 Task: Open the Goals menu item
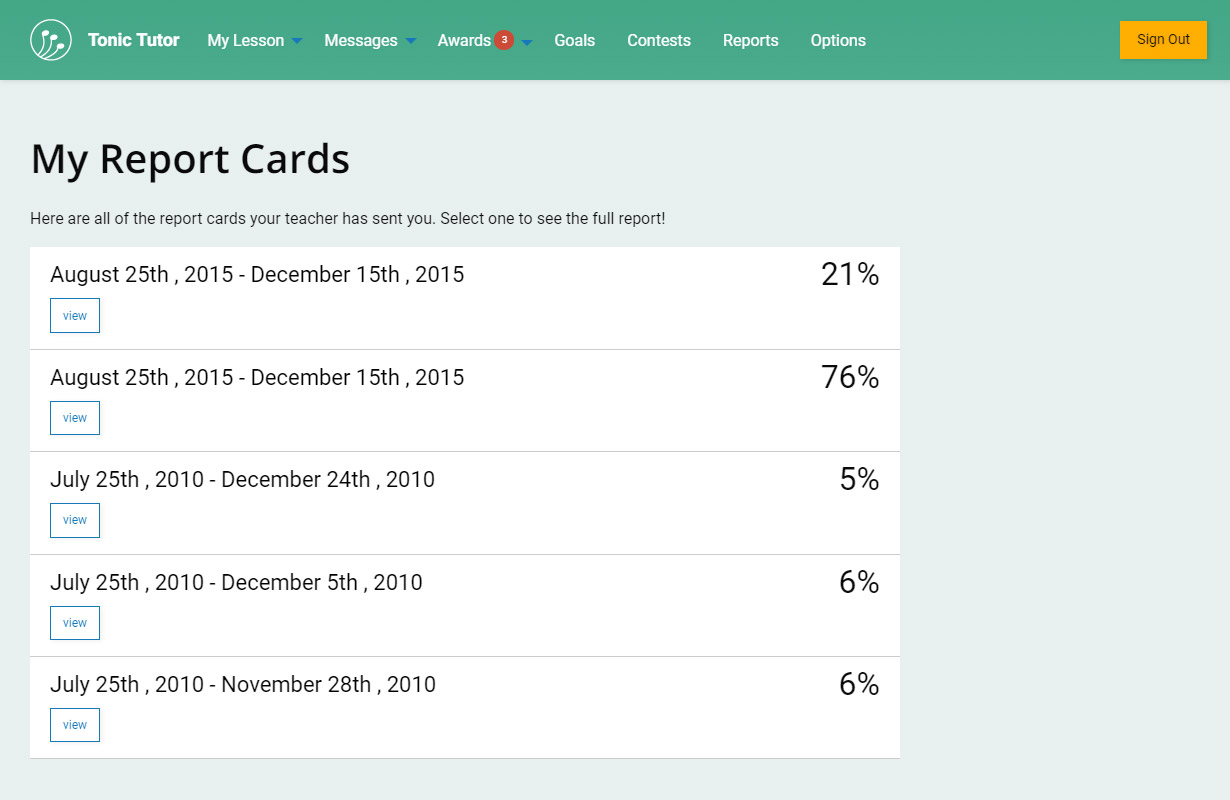click(x=574, y=40)
